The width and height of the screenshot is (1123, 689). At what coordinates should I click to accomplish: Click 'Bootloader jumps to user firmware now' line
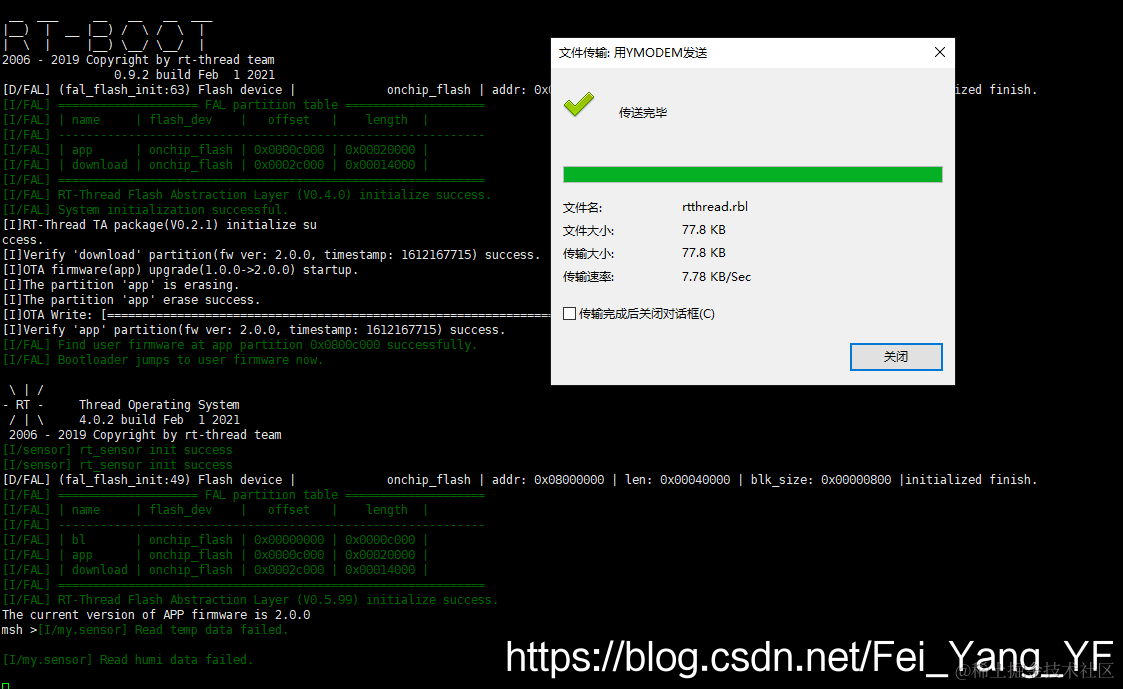(x=163, y=360)
